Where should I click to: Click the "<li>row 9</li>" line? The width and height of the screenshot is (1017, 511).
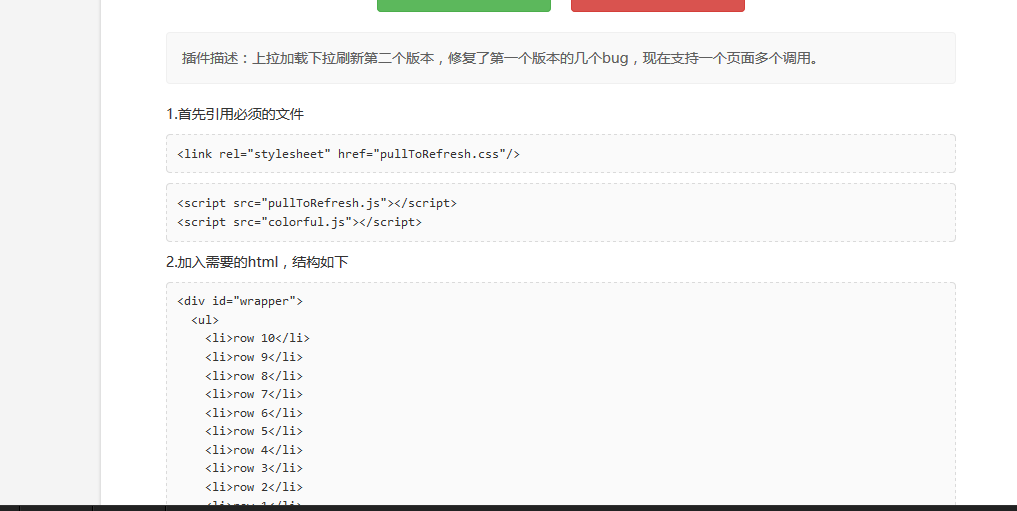tap(254, 357)
